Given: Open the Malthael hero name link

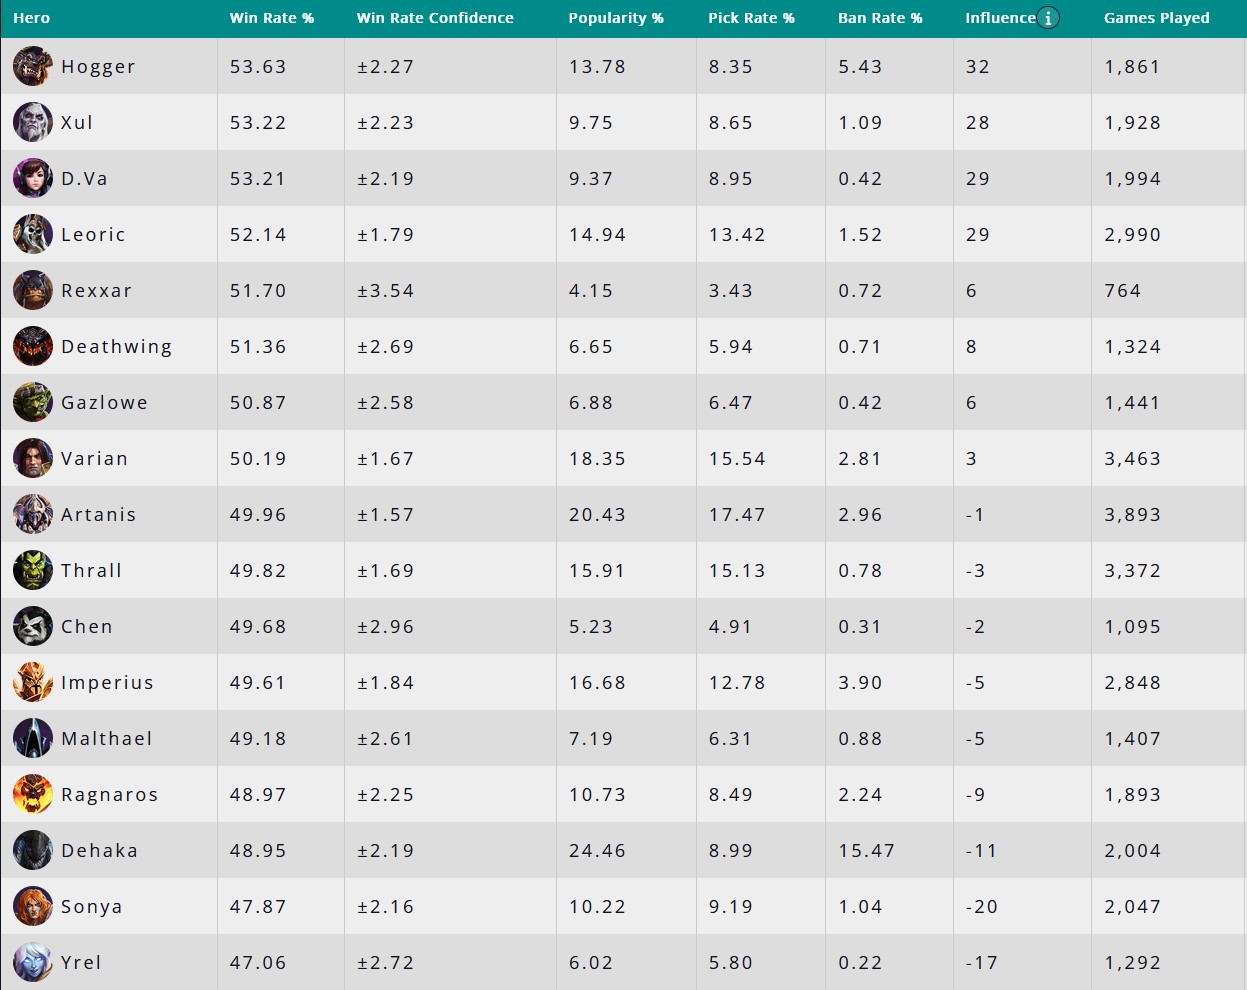Looking at the screenshot, I should tap(107, 739).
